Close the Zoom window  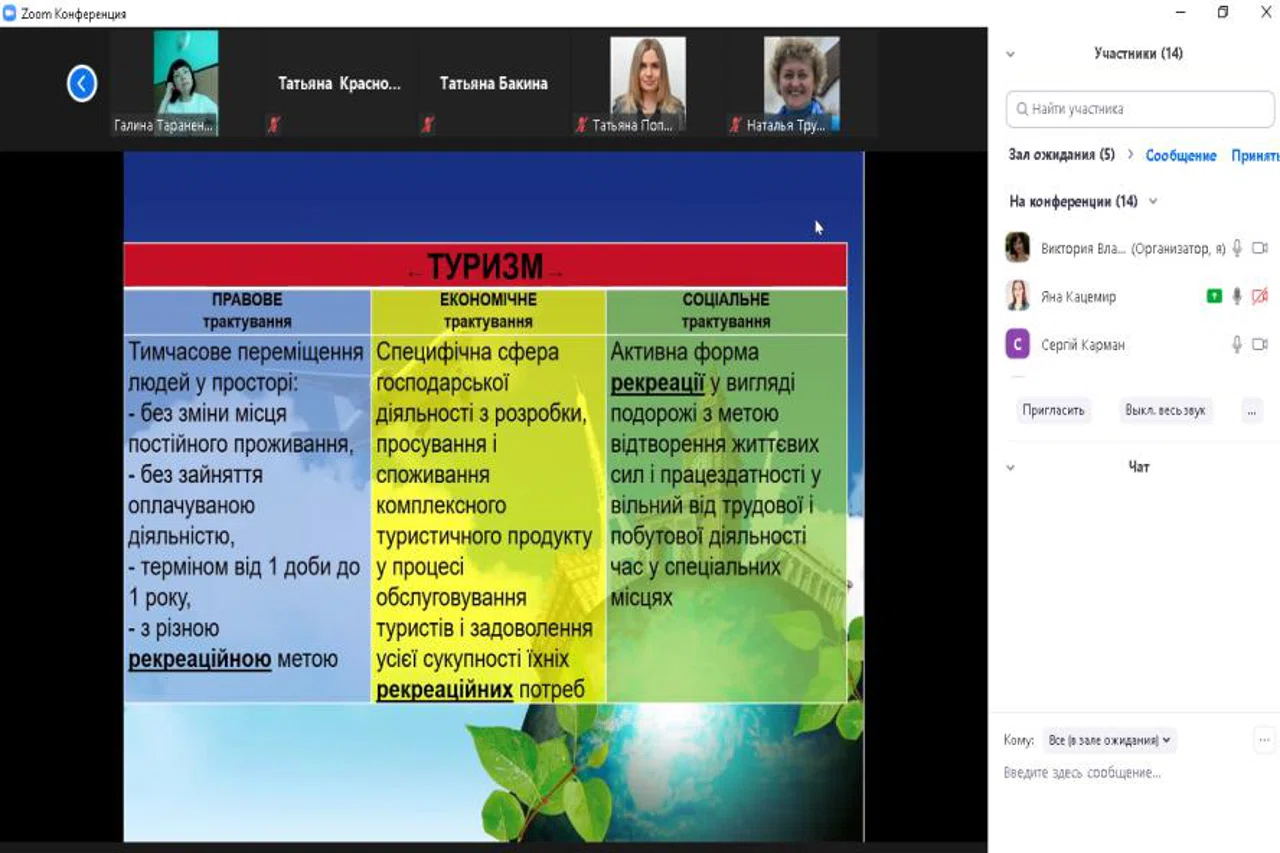pyautogui.click(x=1264, y=13)
